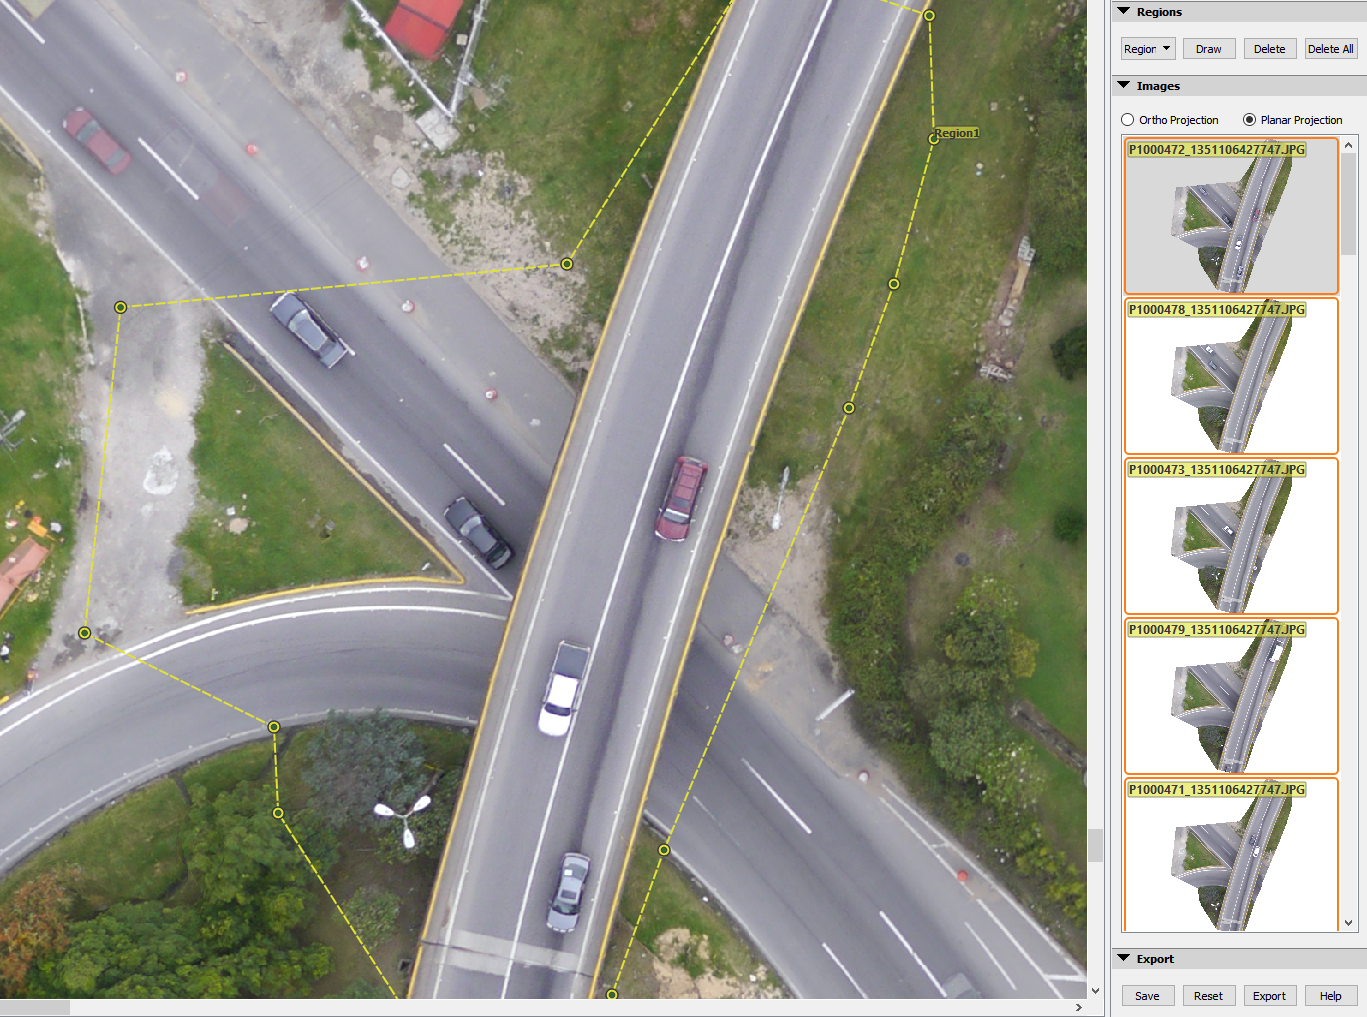Select Ortho Projection radio button

(1128, 120)
